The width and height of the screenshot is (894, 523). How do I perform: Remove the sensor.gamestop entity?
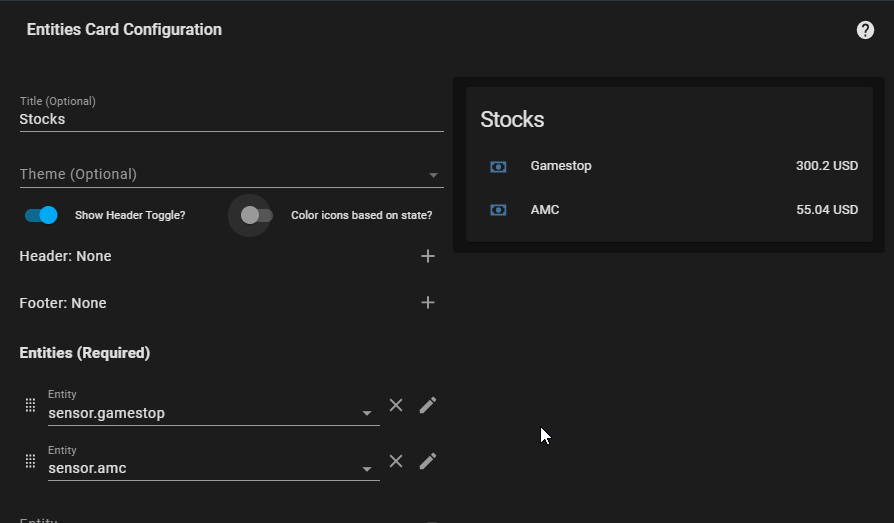pos(396,405)
